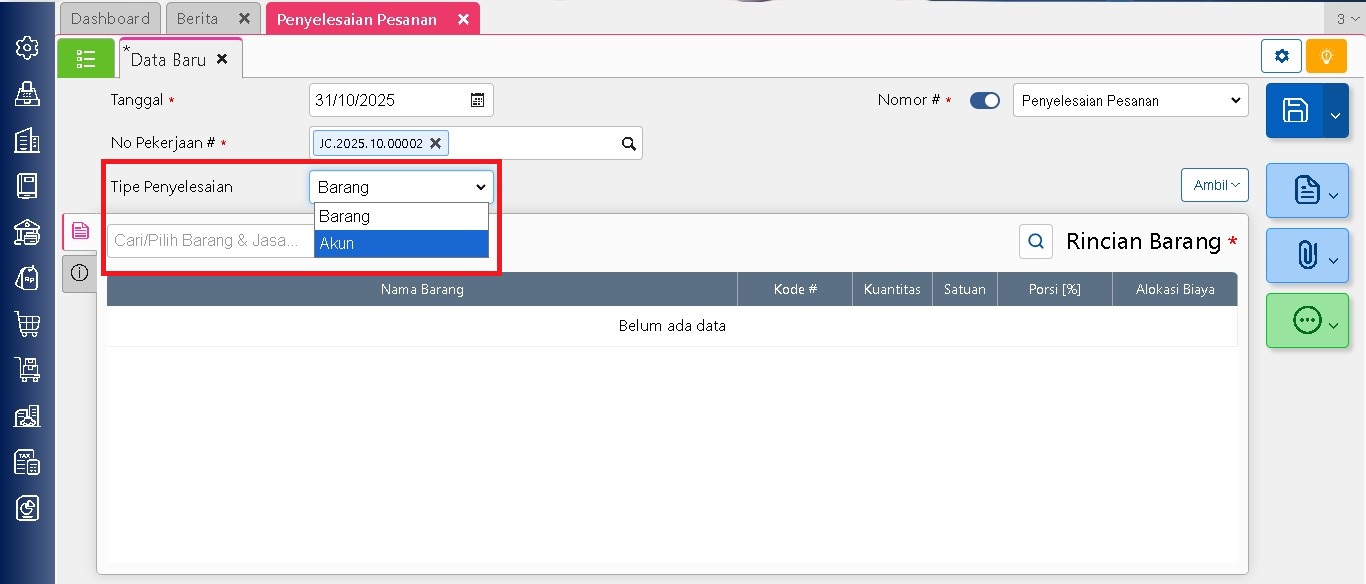Click the save disk icon
Image resolution: width=1366 pixels, height=584 pixels.
(x=1294, y=111)
